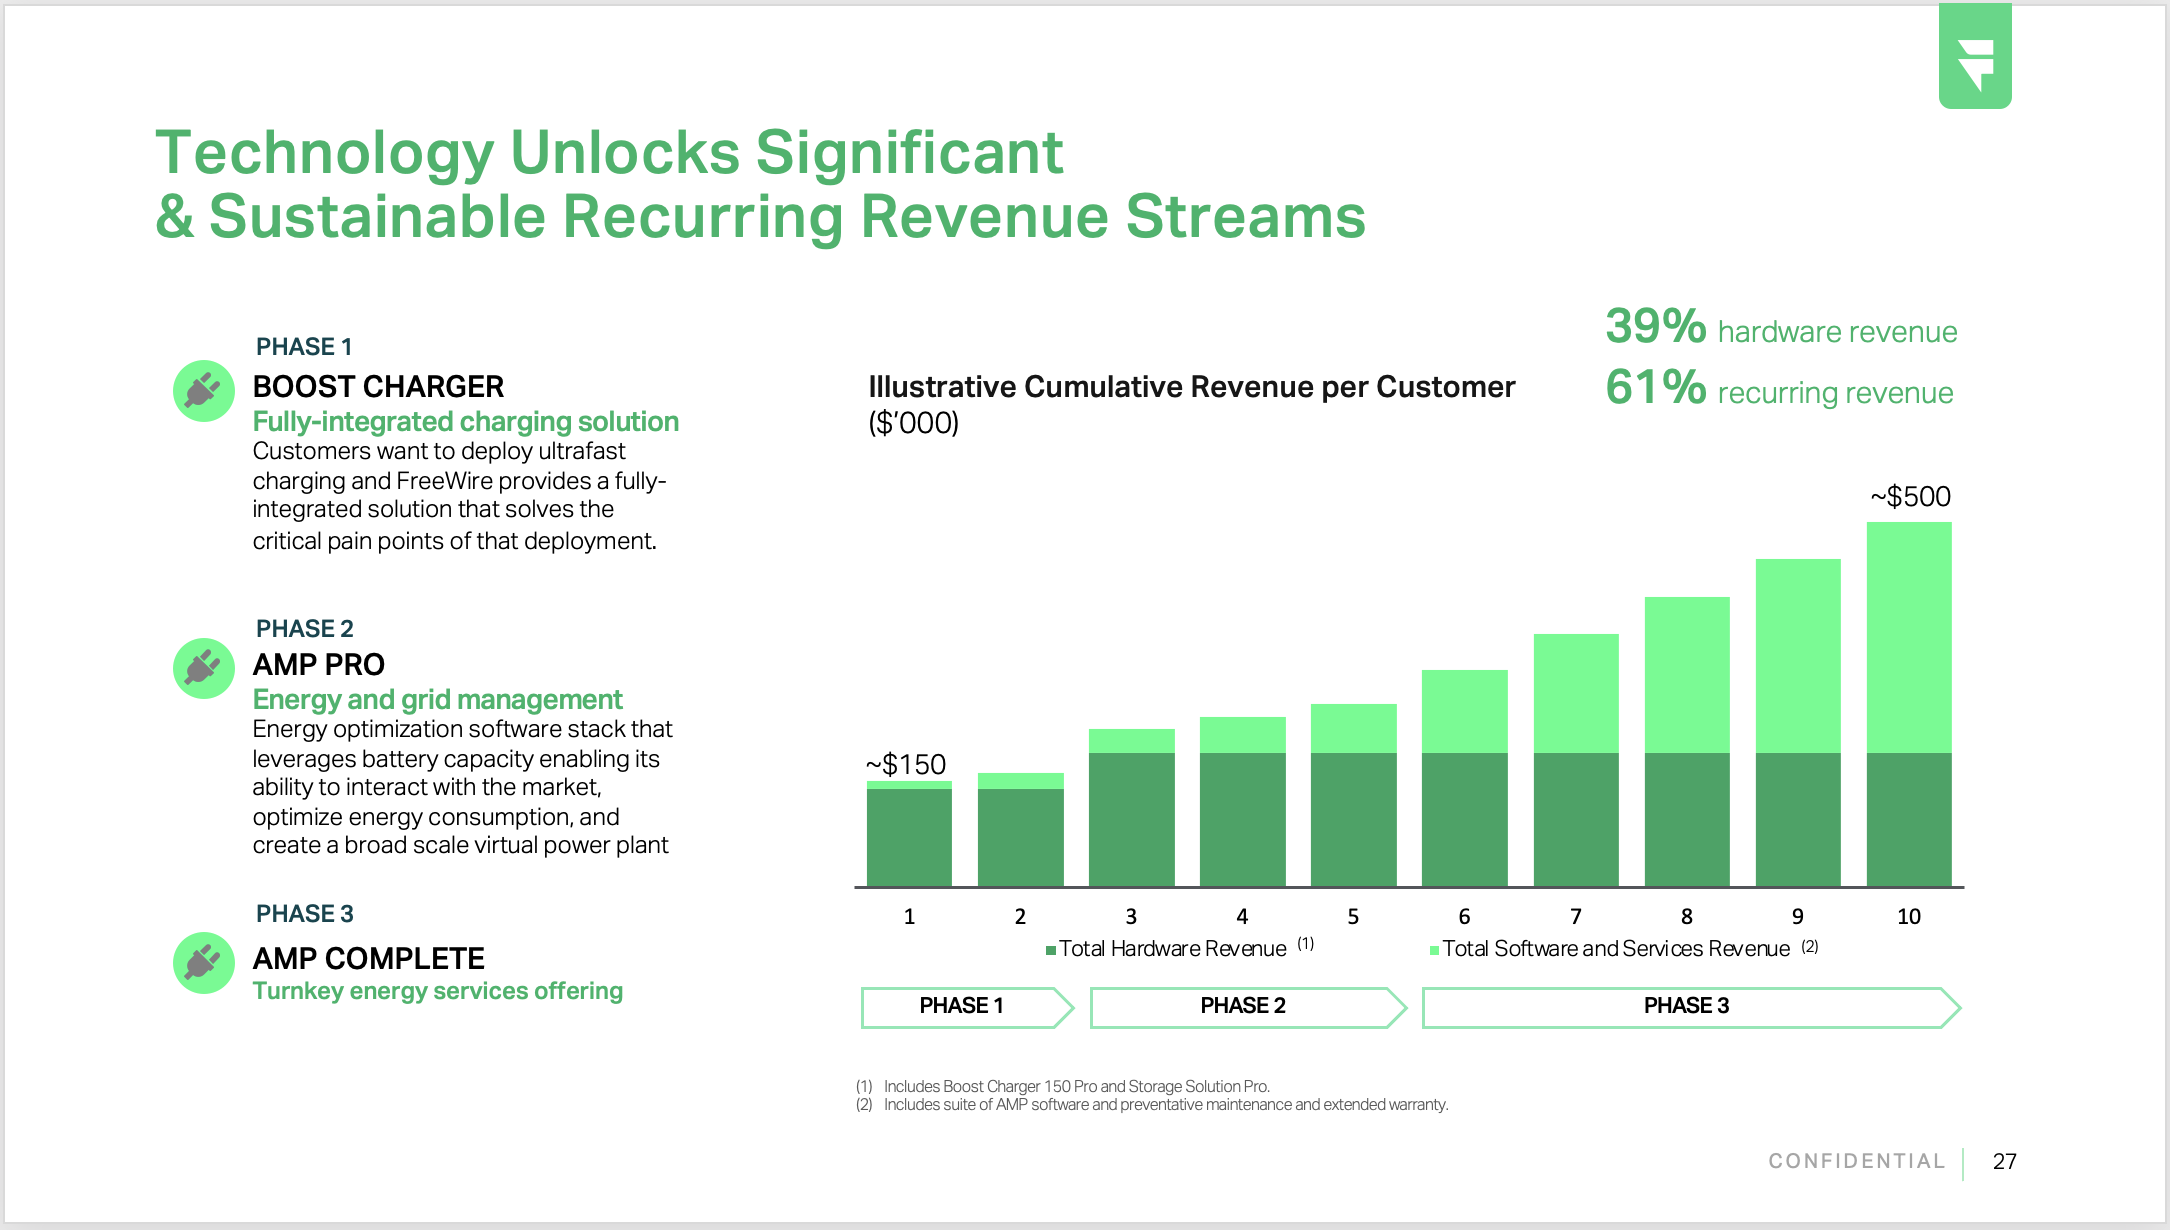Click the Total Software and Services legend square
Image resolution: width=2170 pixels, height=1230 pixels.
[x=1434, y=950]
